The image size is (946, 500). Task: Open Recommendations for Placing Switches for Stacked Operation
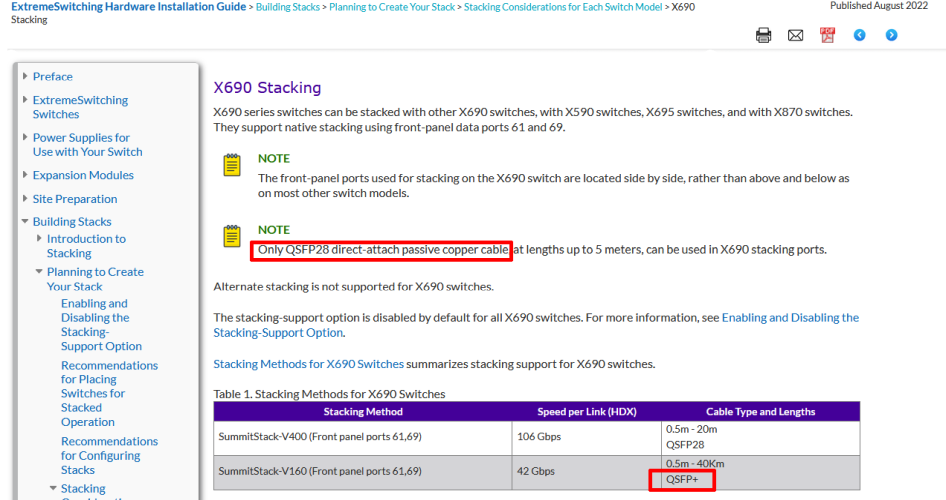point(109,393)
